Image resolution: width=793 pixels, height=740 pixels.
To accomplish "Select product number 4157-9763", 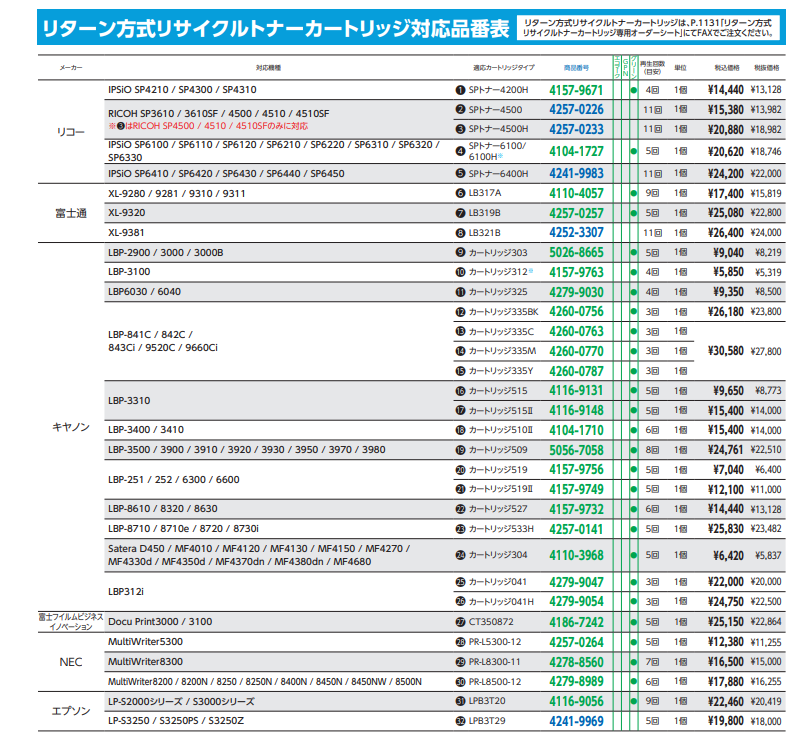I will 576,272.
